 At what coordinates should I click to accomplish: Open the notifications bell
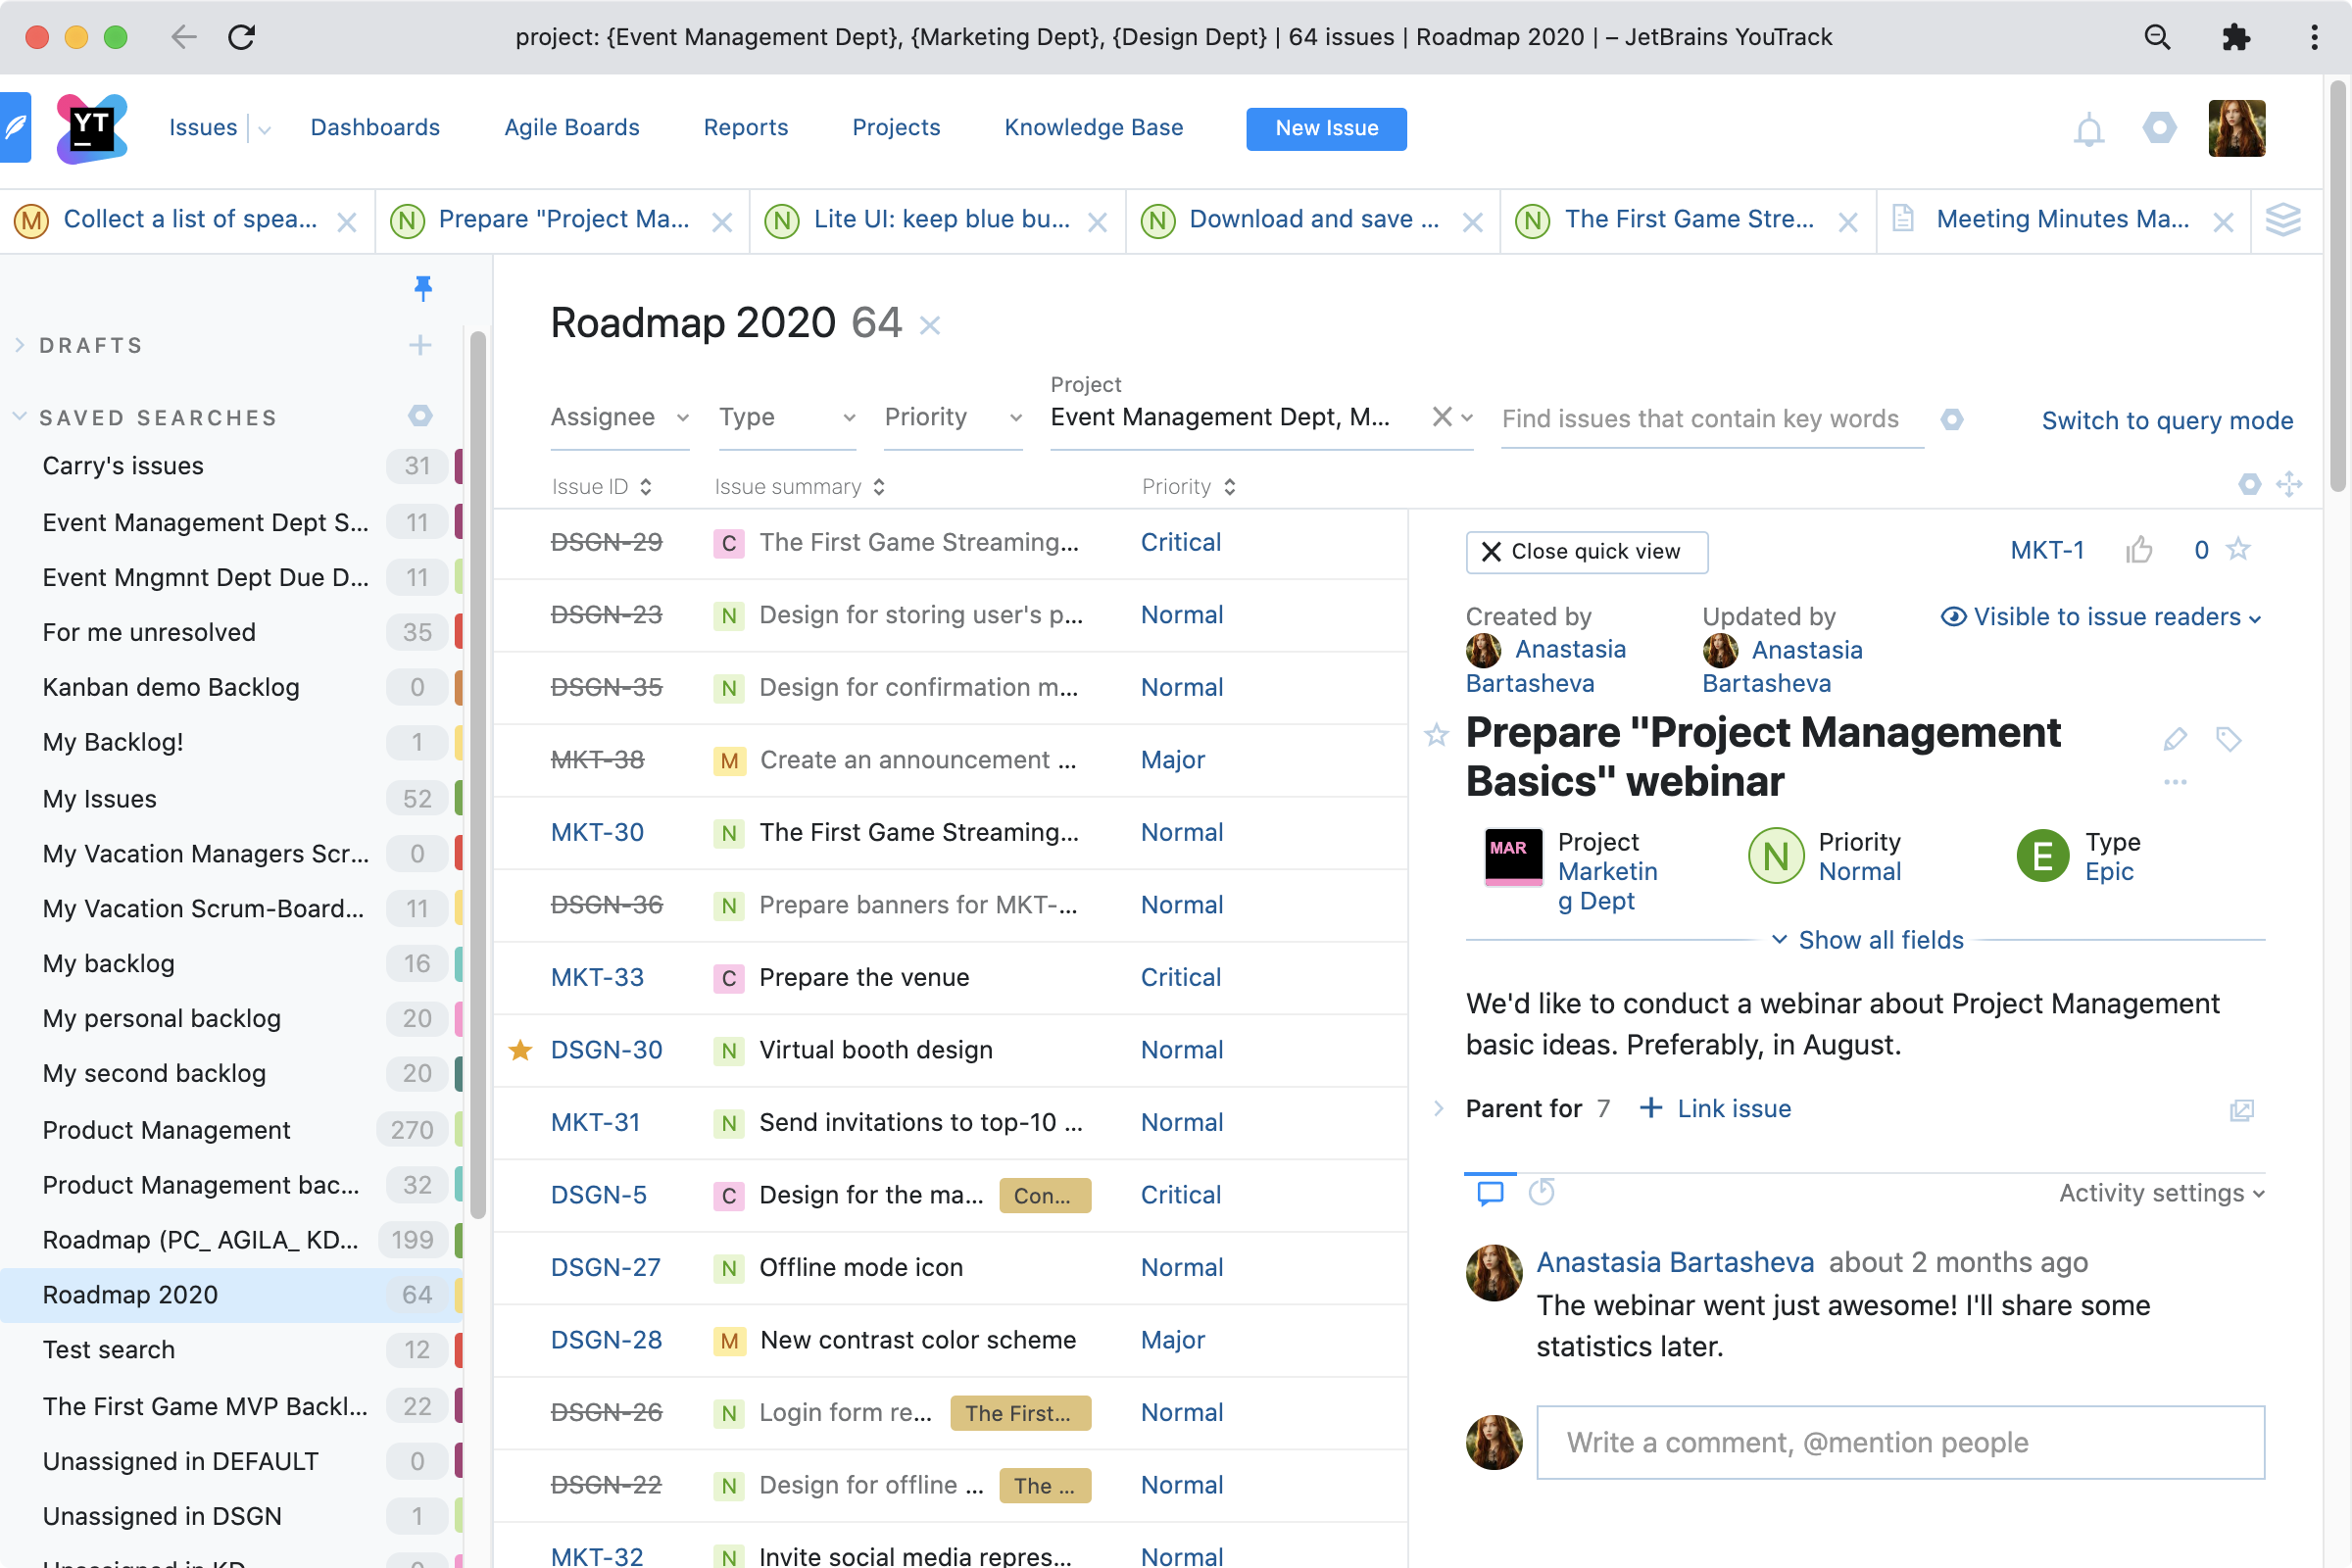[2088, 129]
